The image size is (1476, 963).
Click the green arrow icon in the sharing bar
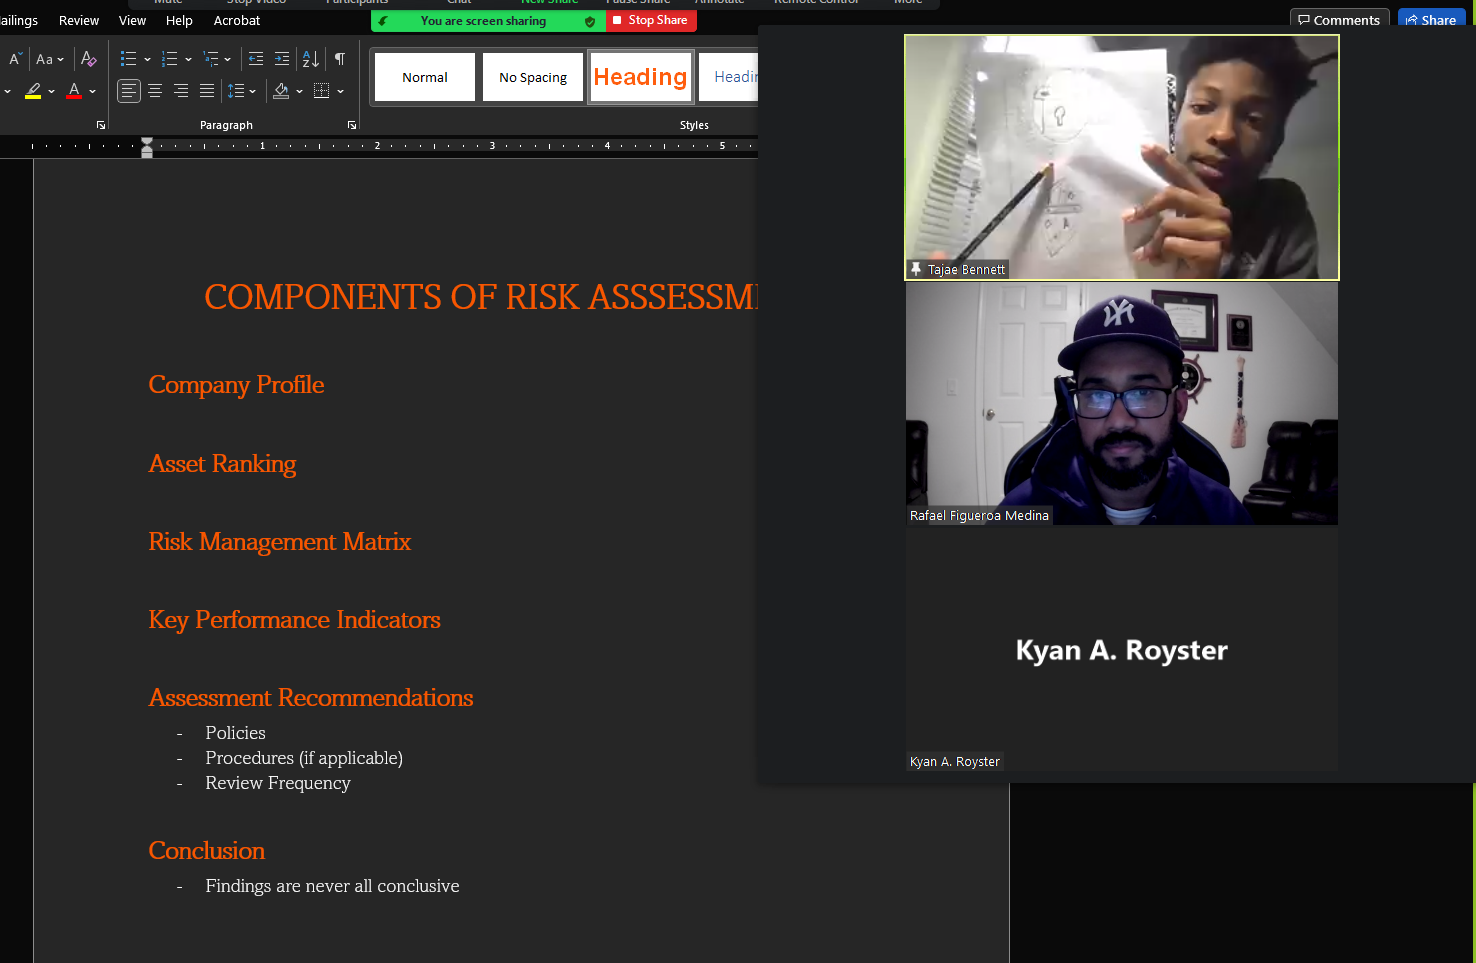point(383,21)
